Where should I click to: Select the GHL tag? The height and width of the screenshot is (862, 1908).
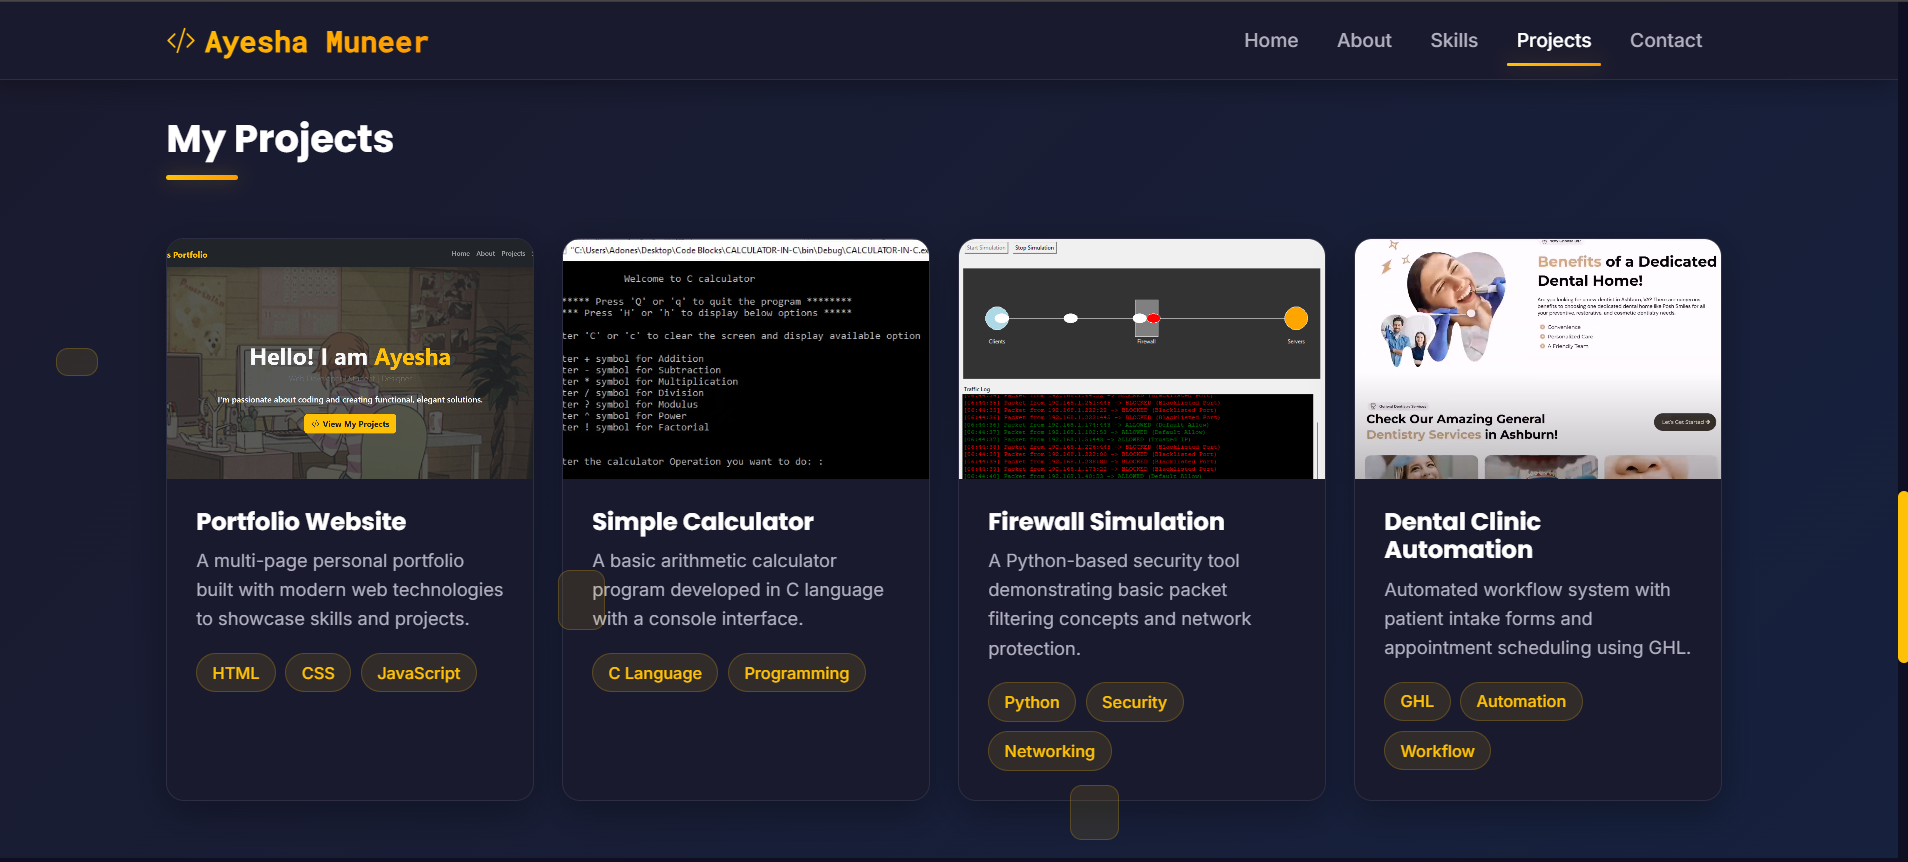(1417, 701)
